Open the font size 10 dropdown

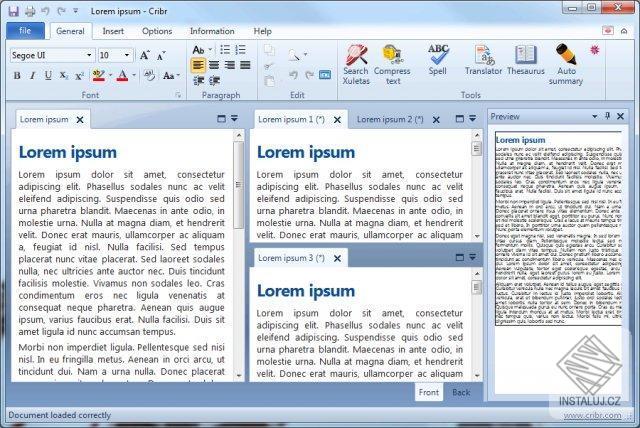(127, 55)
